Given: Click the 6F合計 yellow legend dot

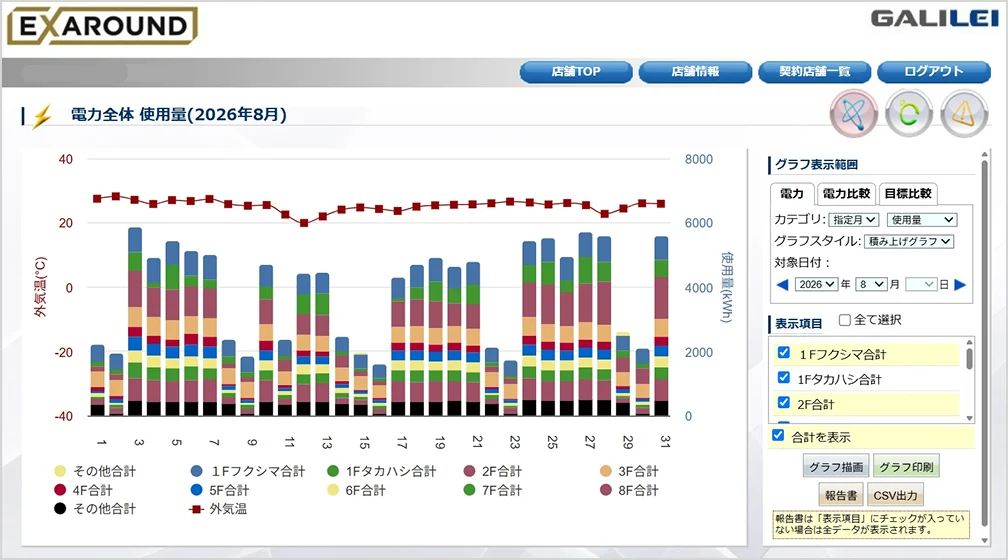Looking at the screenshot, I should coord(333,490).
